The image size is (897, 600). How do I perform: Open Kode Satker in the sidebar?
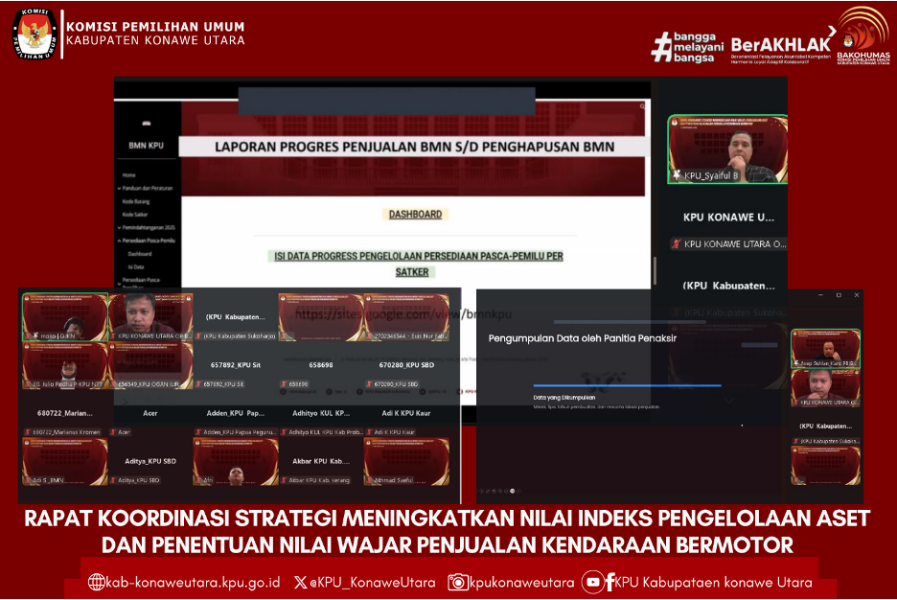[135, 214]
